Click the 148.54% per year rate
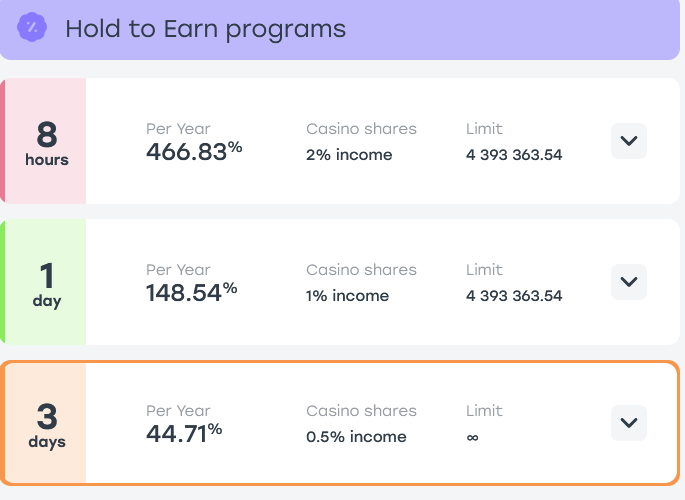The height and width of the screenshot is (500, 685). click(x=191, y=292)
